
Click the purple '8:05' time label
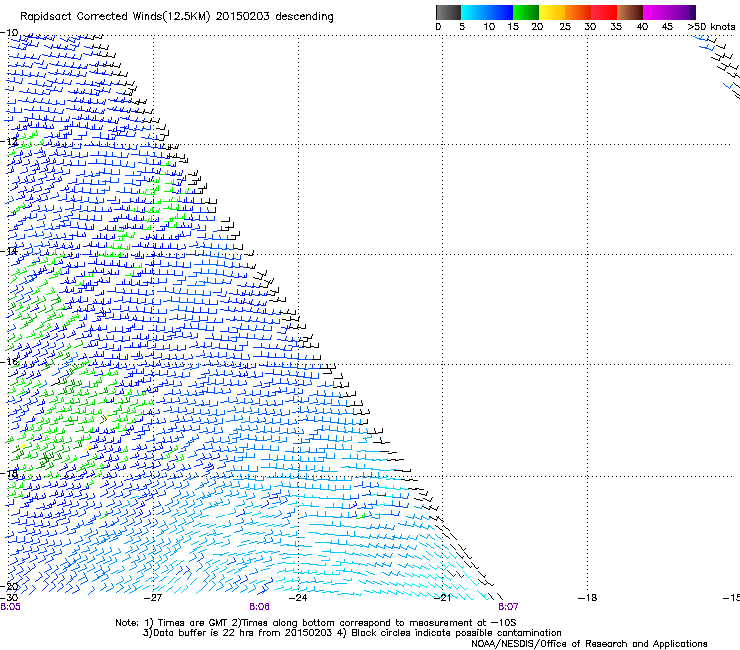point(10,607)
